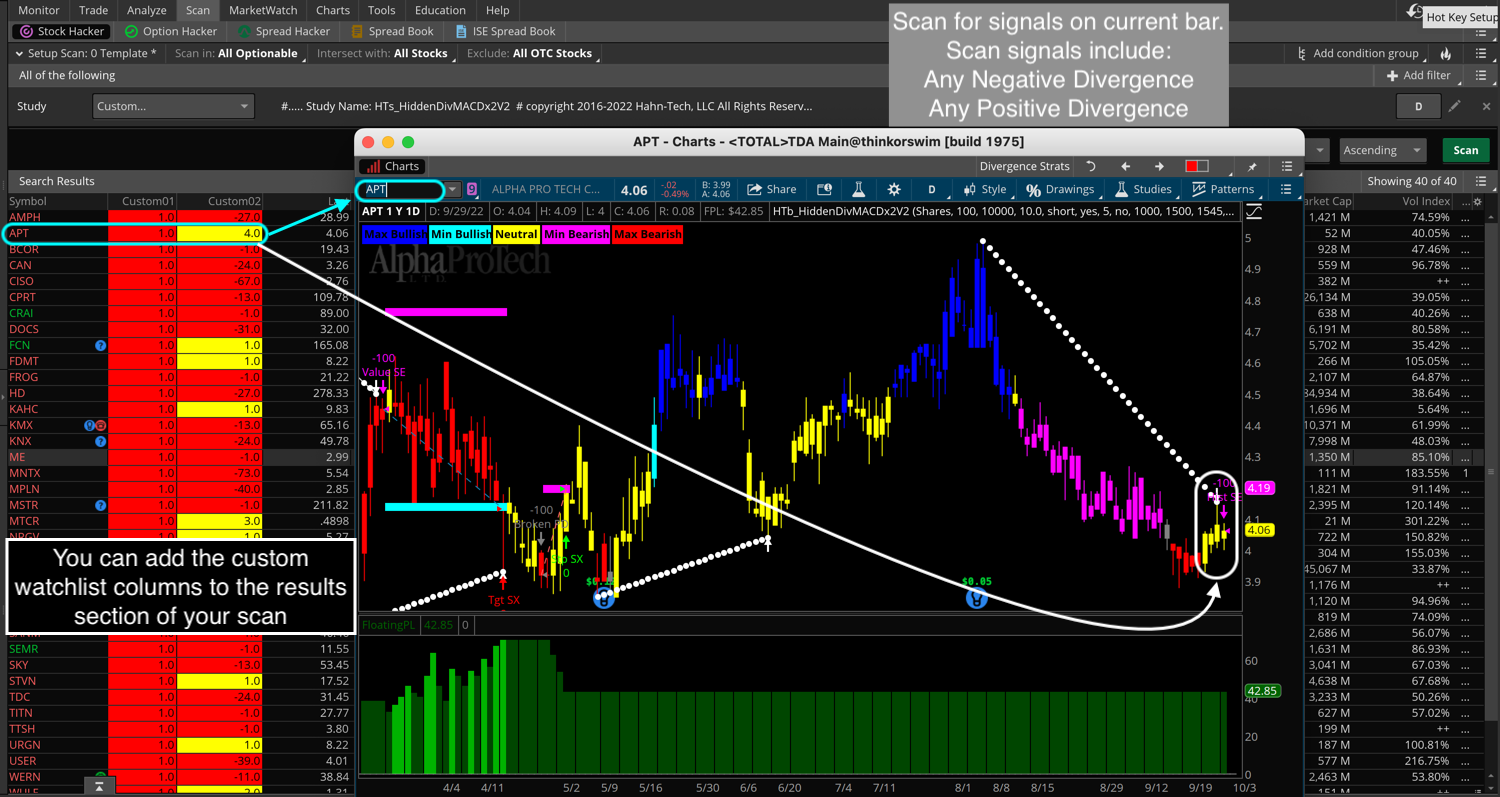Click the Vol Index column header
Screen dimensions: 1500x797
1425,201
